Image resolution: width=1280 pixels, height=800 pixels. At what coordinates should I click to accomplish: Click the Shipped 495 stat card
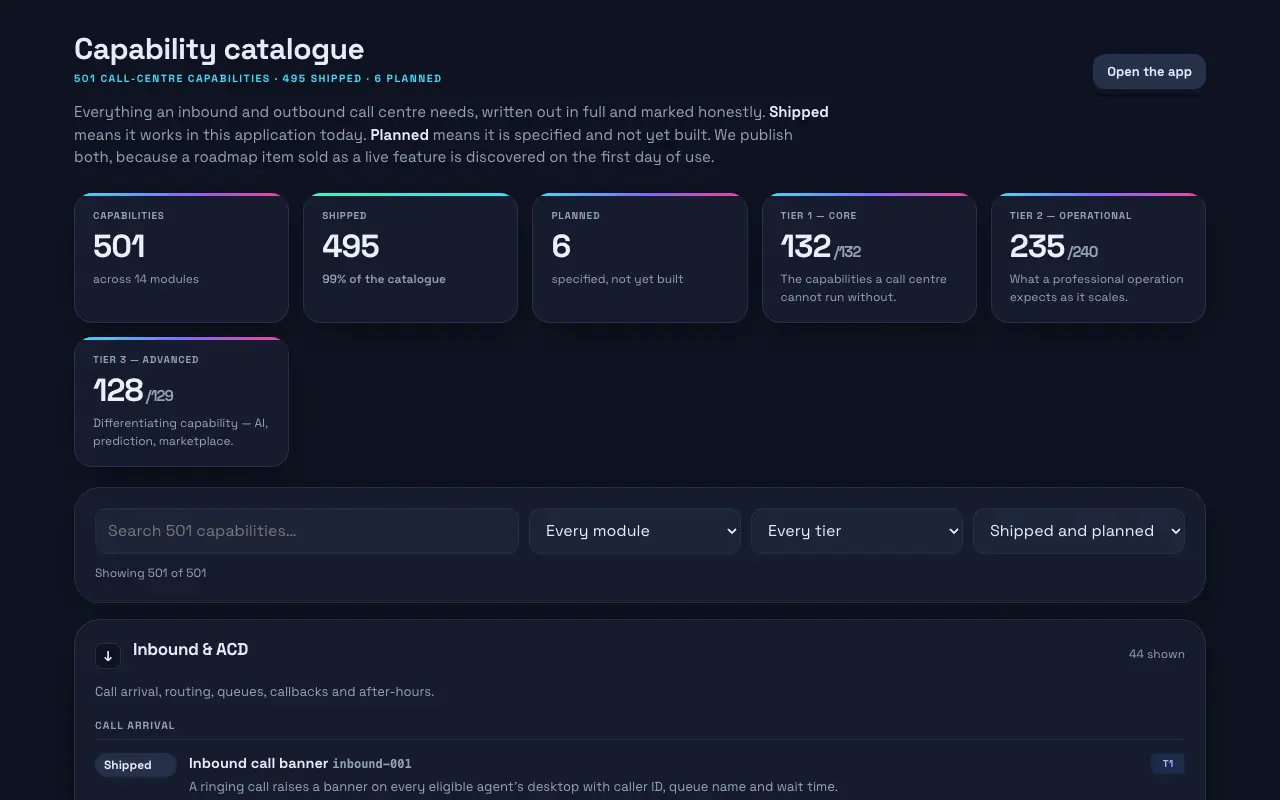(x=410, y=258)
